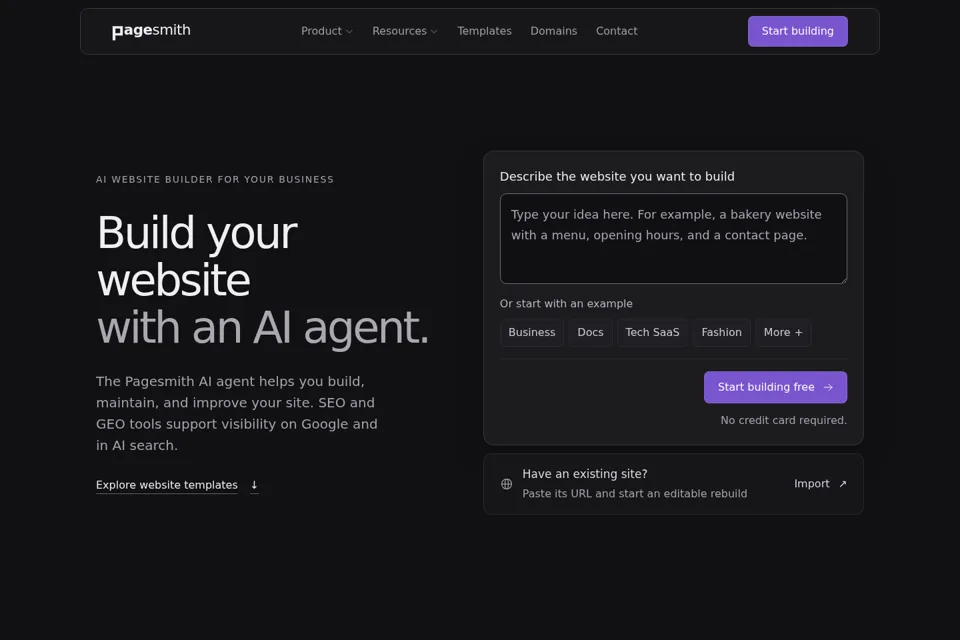Viewport: 960px width, 640px height.
Task: Focus the website idea text area
Action: point(673,238)
